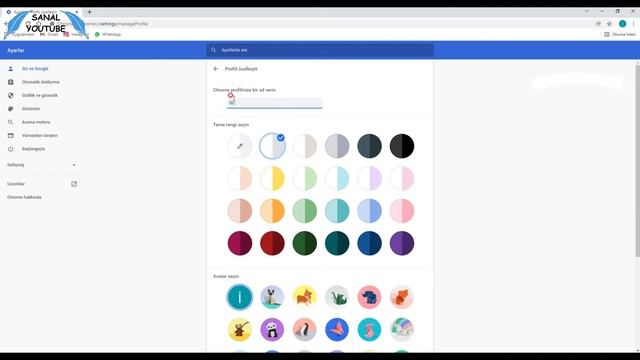
Task: Select the orange theme swatch
Action: point(272,211)
